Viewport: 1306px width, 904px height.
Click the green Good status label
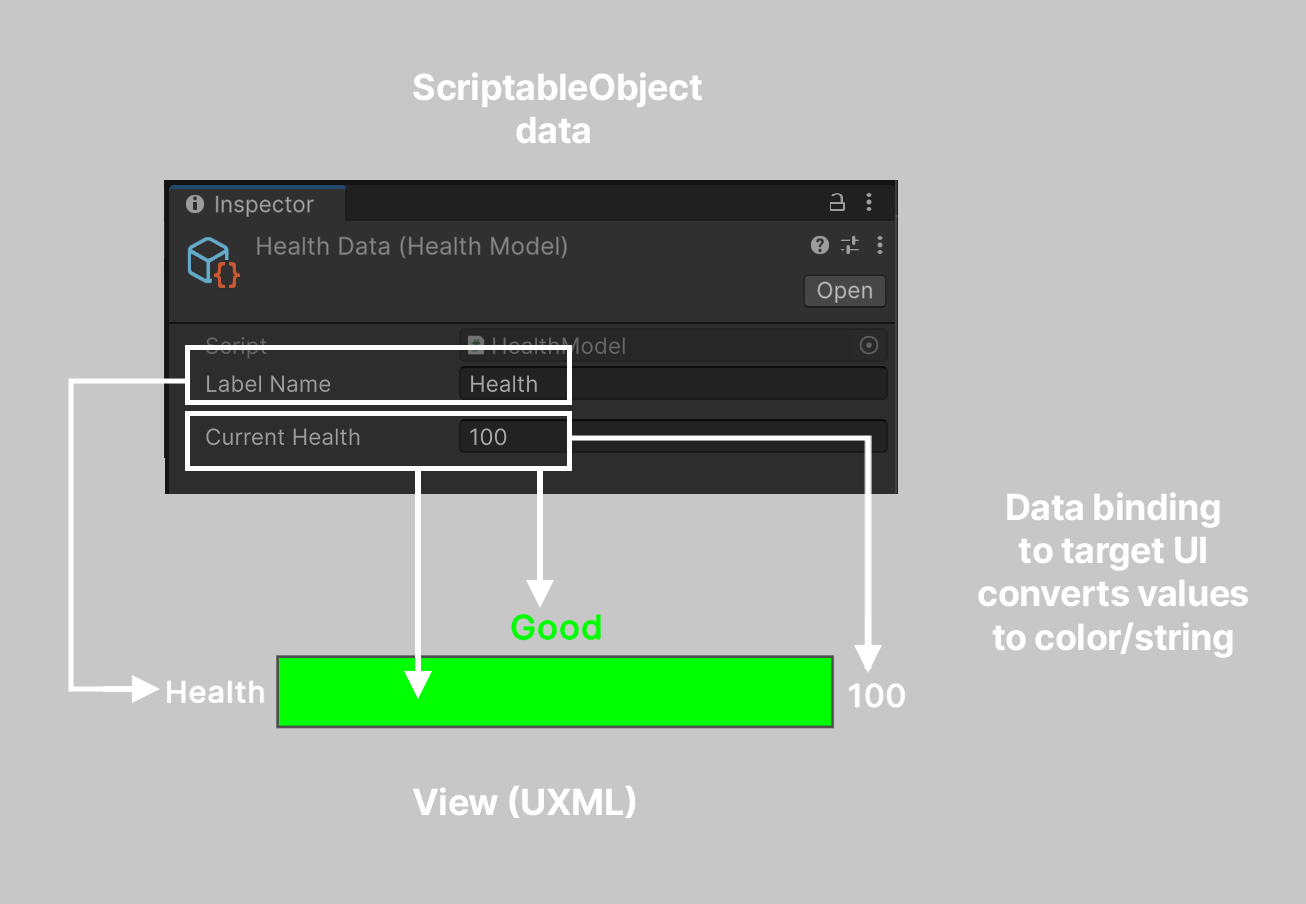click(556, 627)
